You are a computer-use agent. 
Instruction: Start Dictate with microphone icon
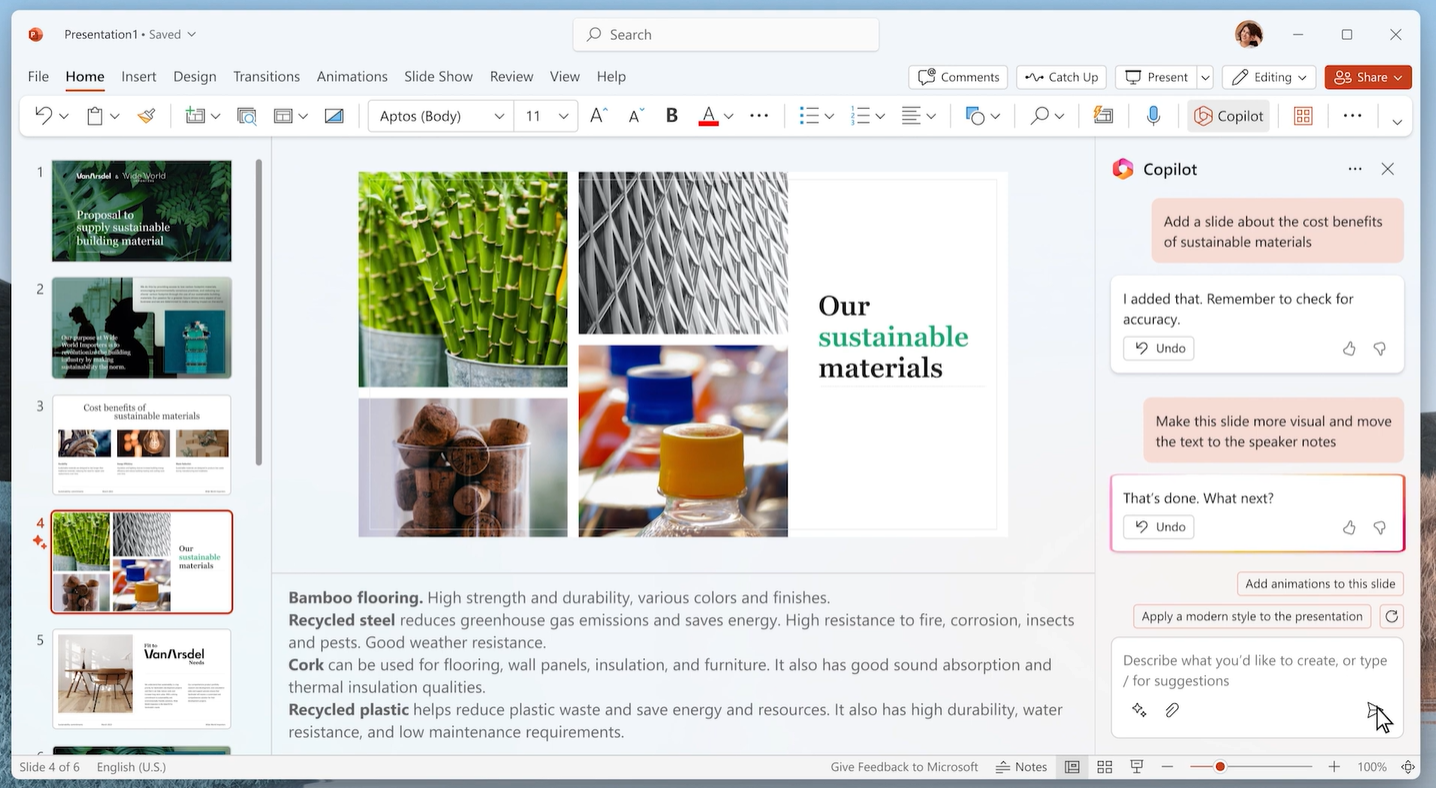[1153, 116]
